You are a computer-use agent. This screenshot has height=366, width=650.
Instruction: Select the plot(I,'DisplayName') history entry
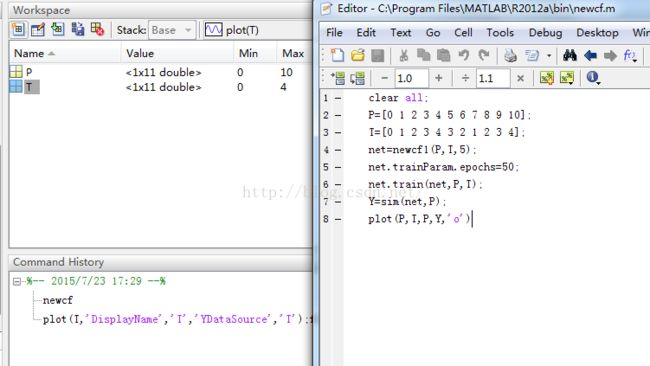[177, 319]
